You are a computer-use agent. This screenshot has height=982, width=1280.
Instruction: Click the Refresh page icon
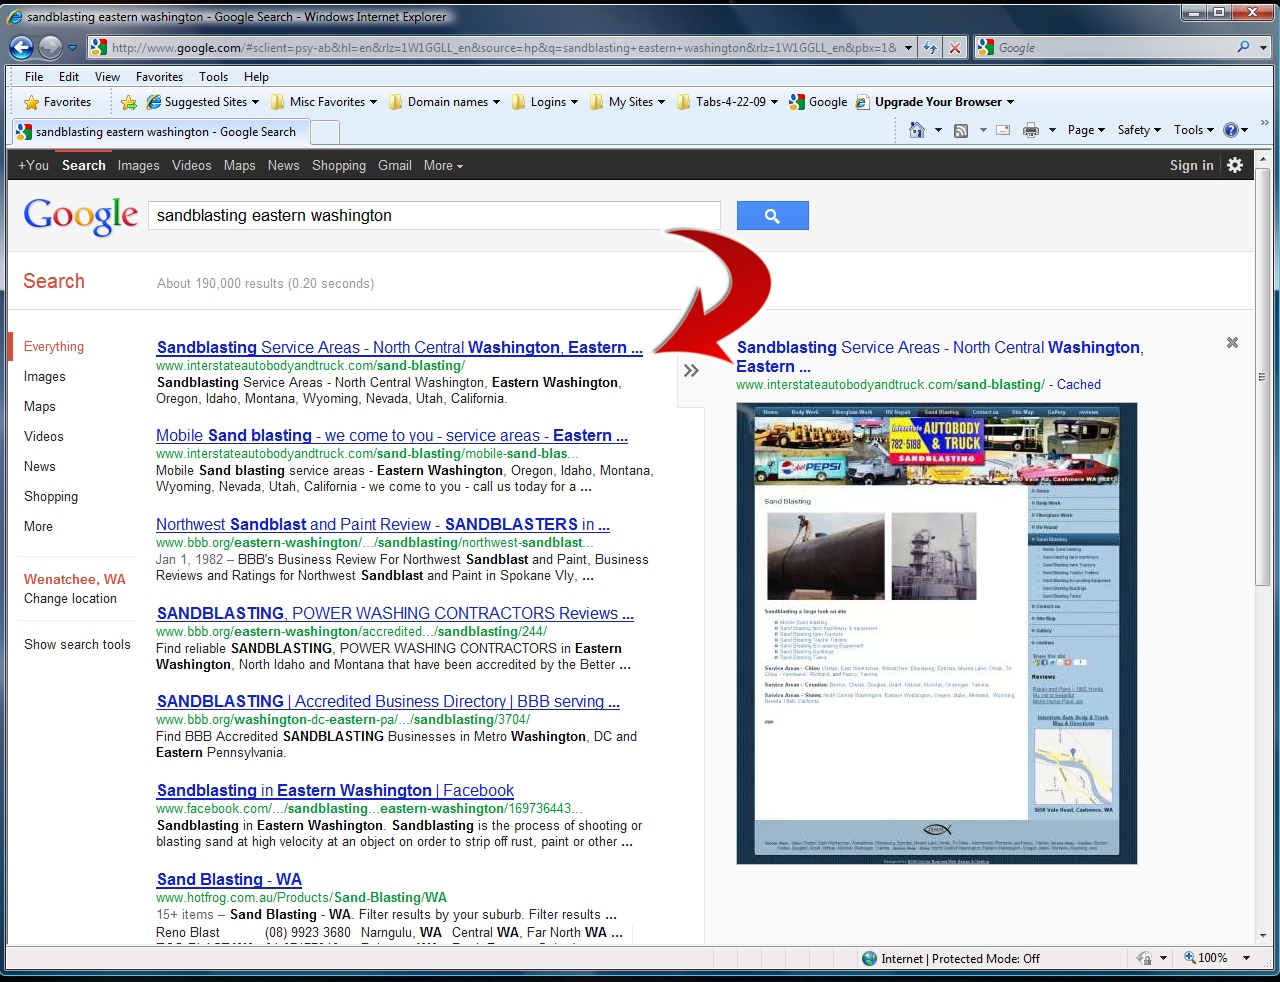[931, 47]
